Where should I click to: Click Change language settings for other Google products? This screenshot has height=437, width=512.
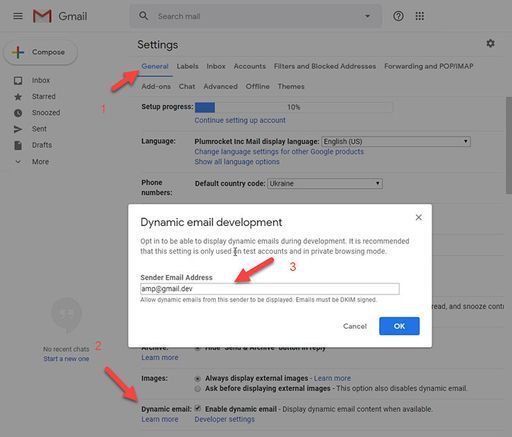[279, 152]
